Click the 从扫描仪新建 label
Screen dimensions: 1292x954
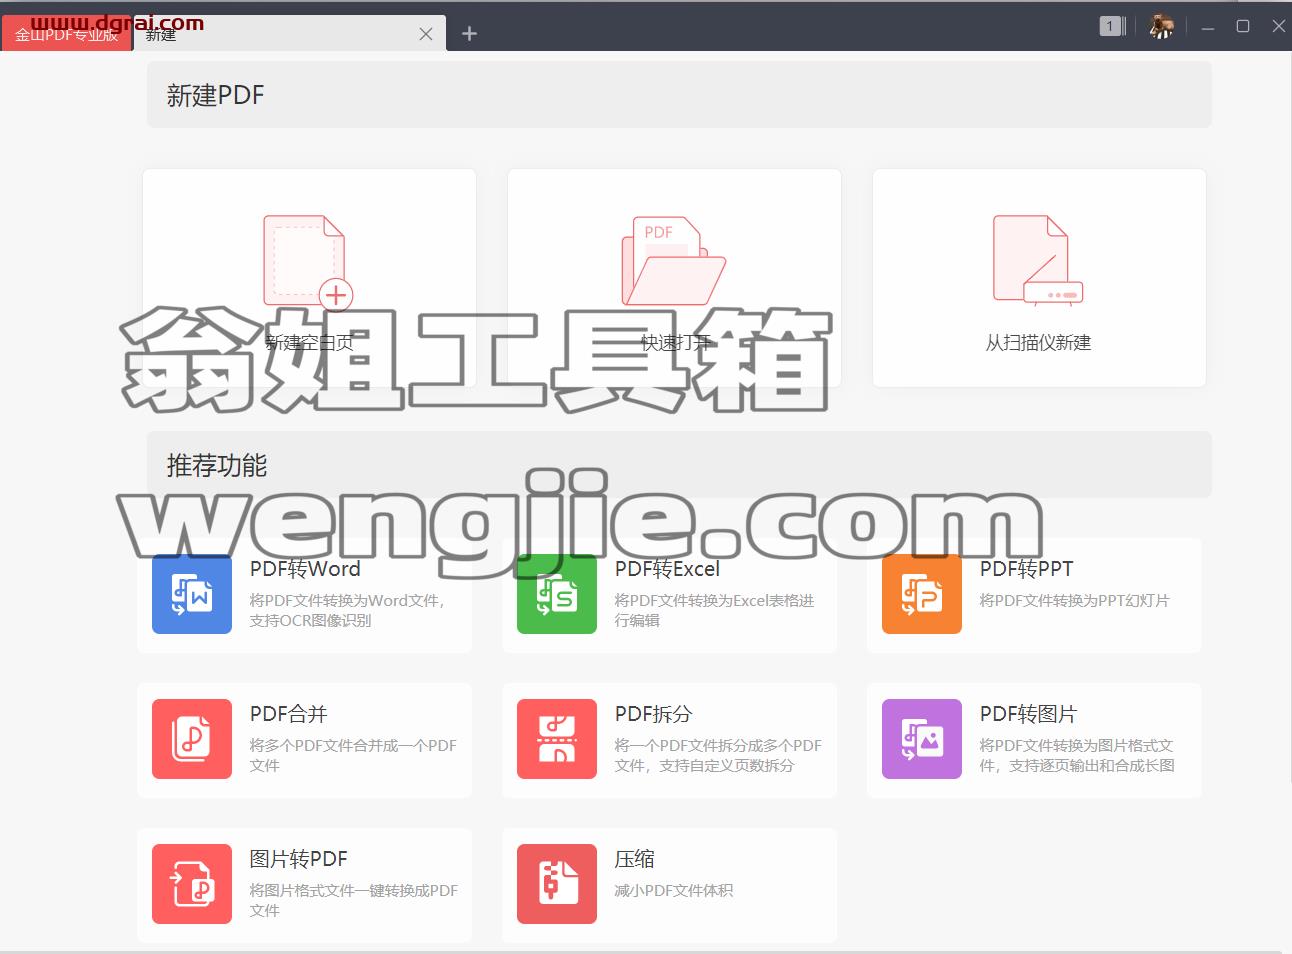point(1038,343)
